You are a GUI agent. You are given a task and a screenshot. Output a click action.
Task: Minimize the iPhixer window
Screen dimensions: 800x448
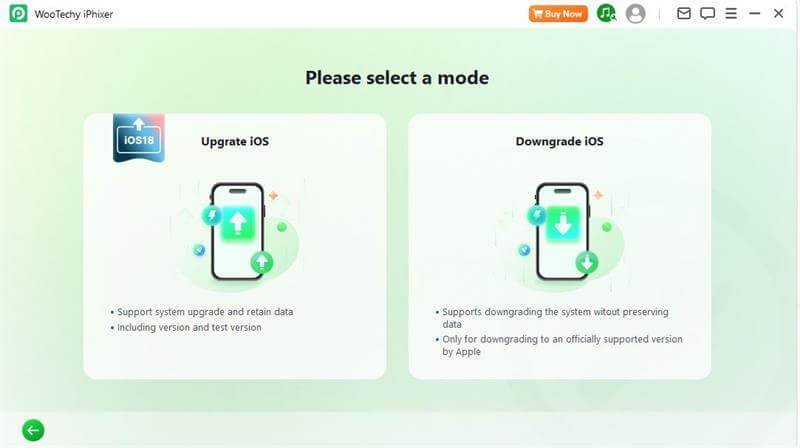[x=755, y=14]
